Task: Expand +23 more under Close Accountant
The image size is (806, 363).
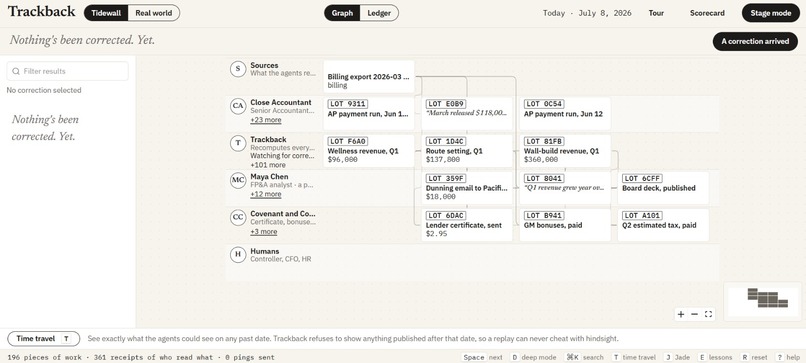Action: tap(266, 120)
